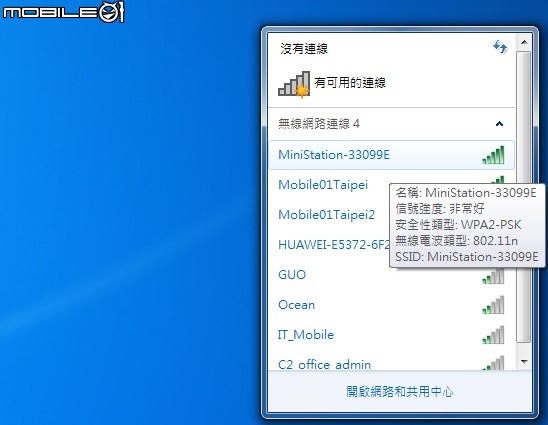The image size is (548, 425).
Task: Collapse the 無線網路連線 4 section chevron
Action: pos(499,124)
